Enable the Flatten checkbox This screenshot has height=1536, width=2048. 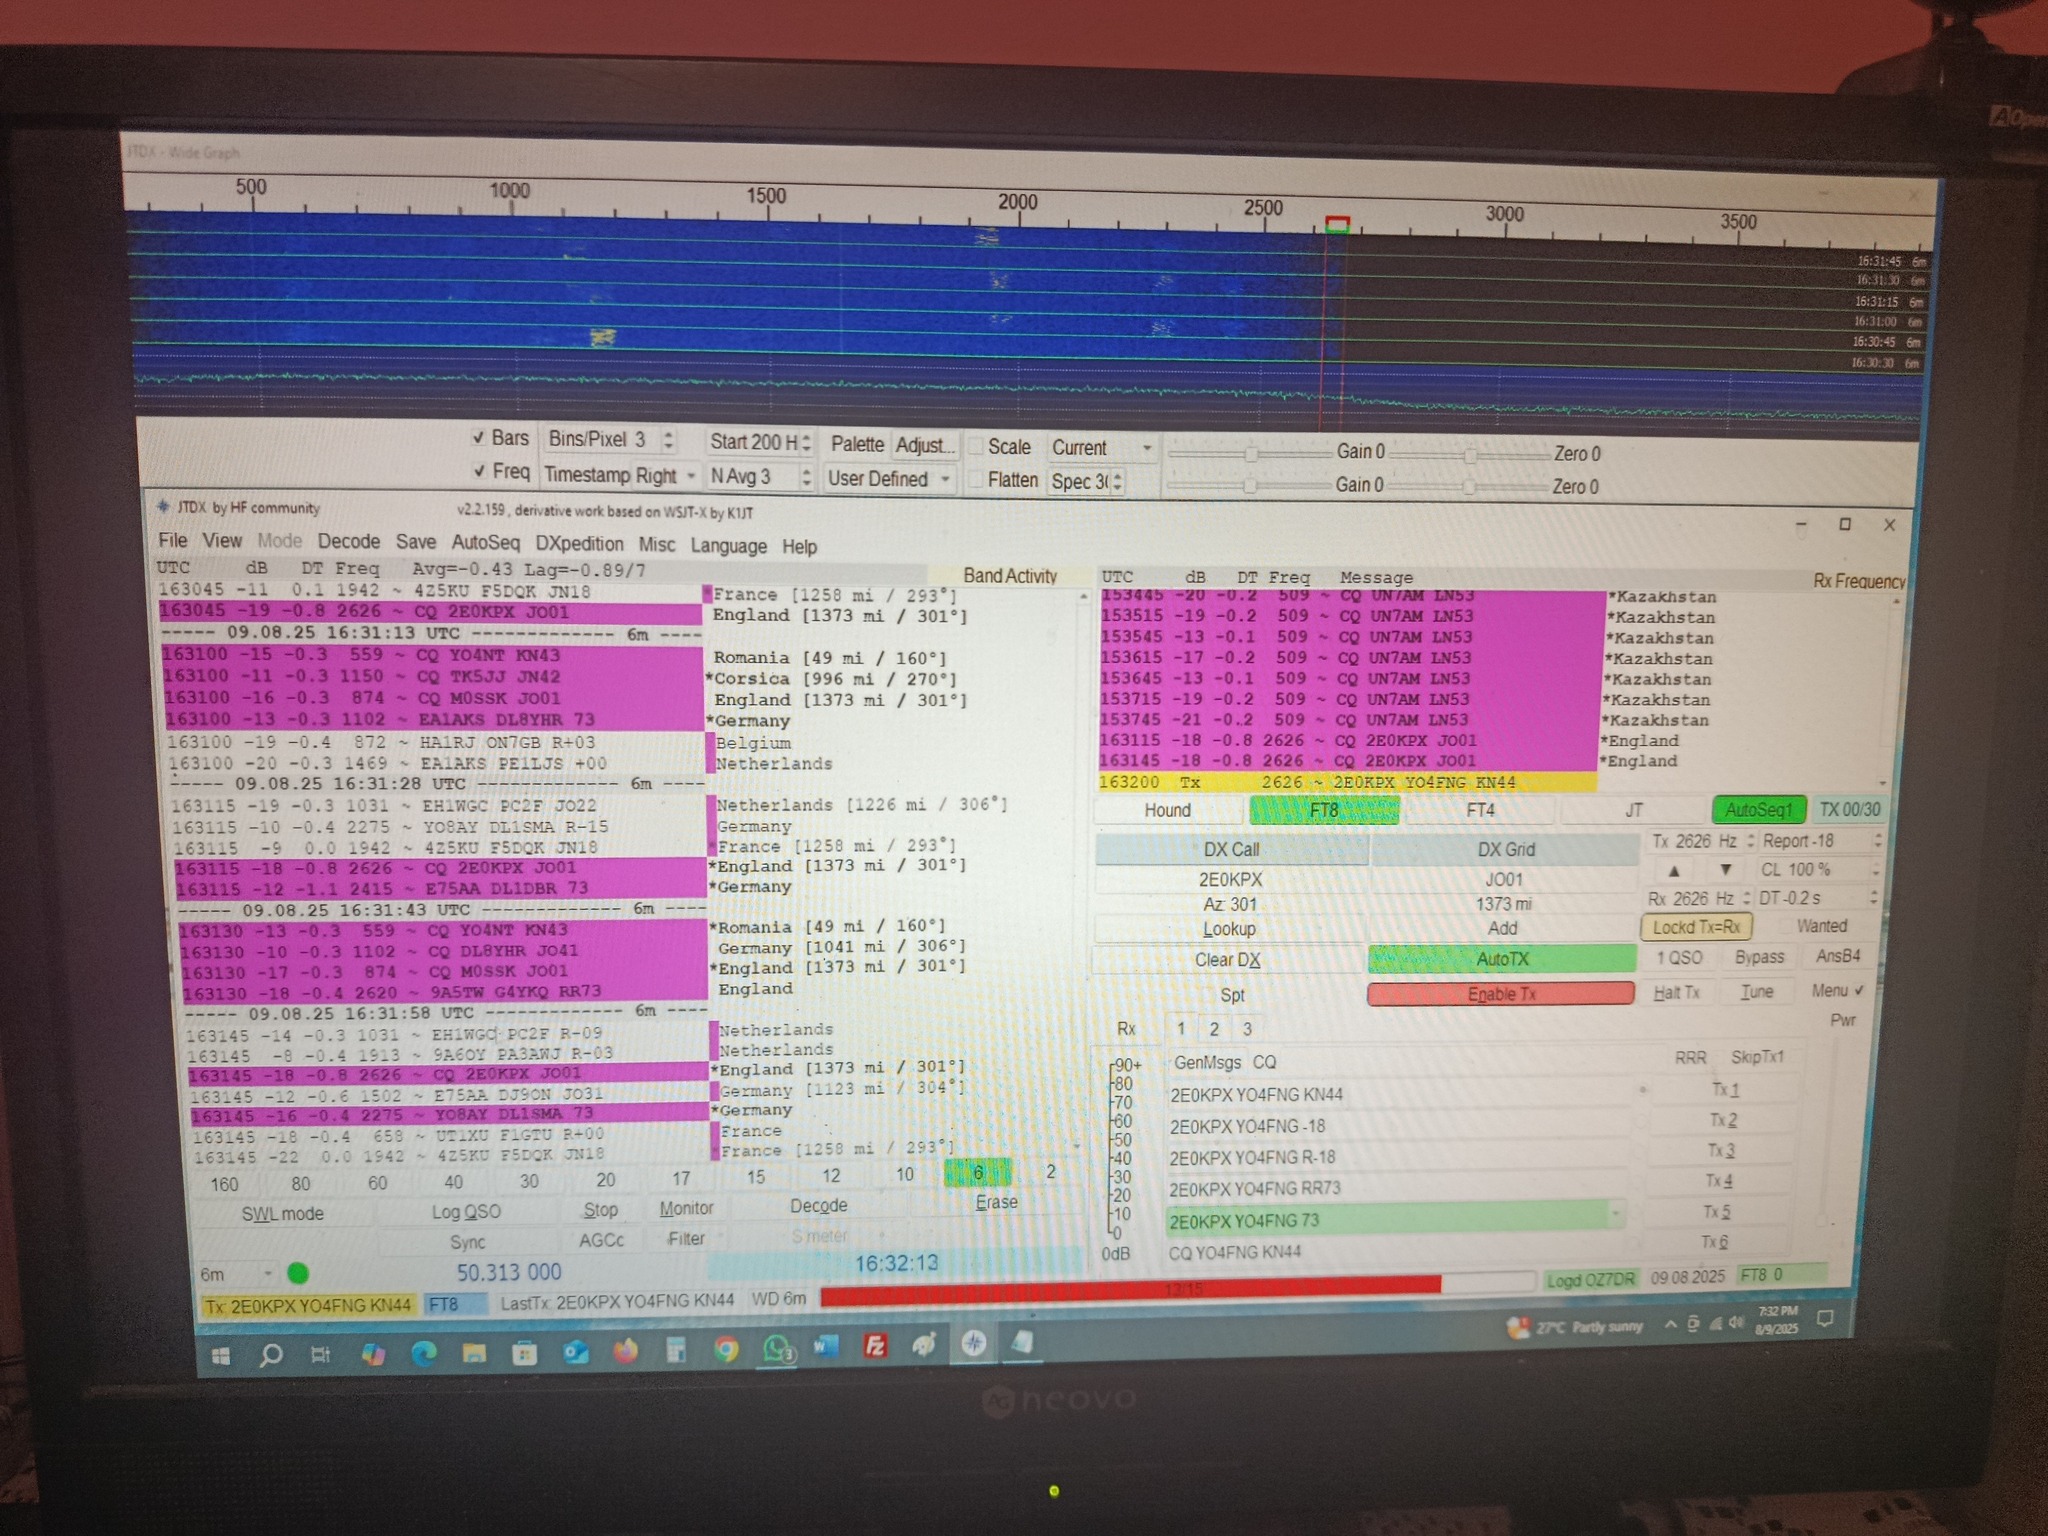[976, 480]
